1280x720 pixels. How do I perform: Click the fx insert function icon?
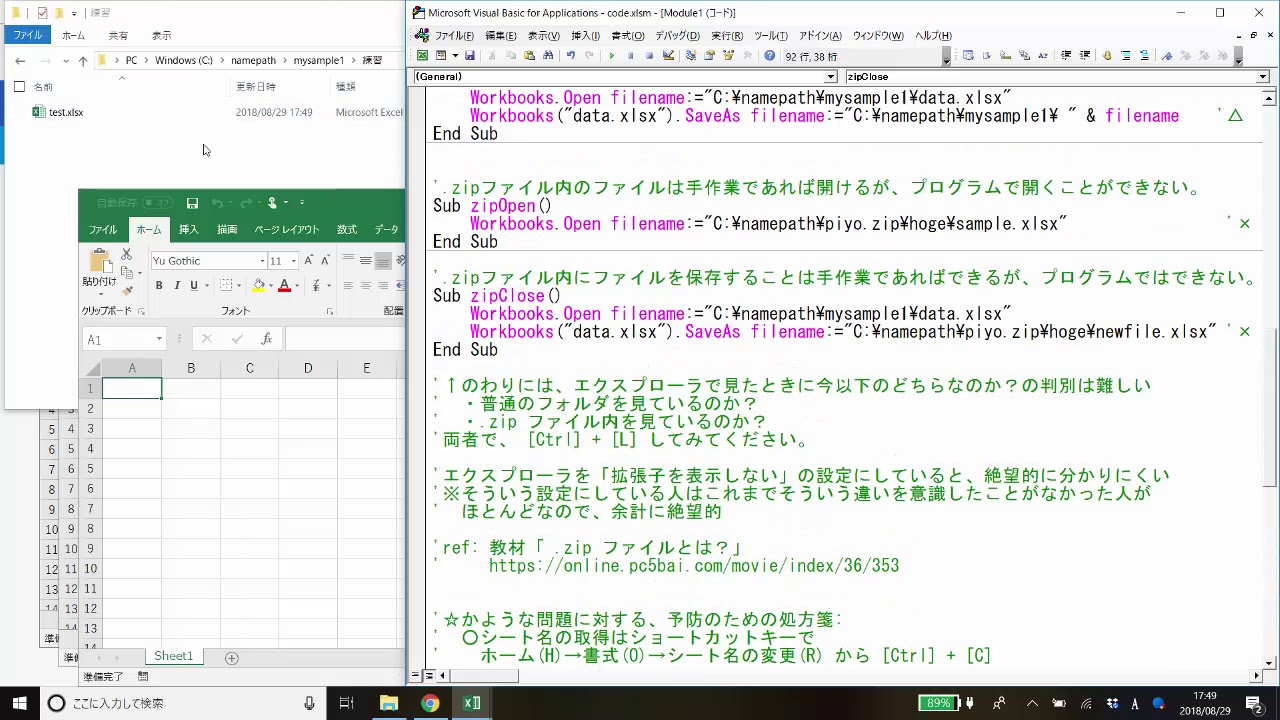pyautogui.click(x=266, y=339)
